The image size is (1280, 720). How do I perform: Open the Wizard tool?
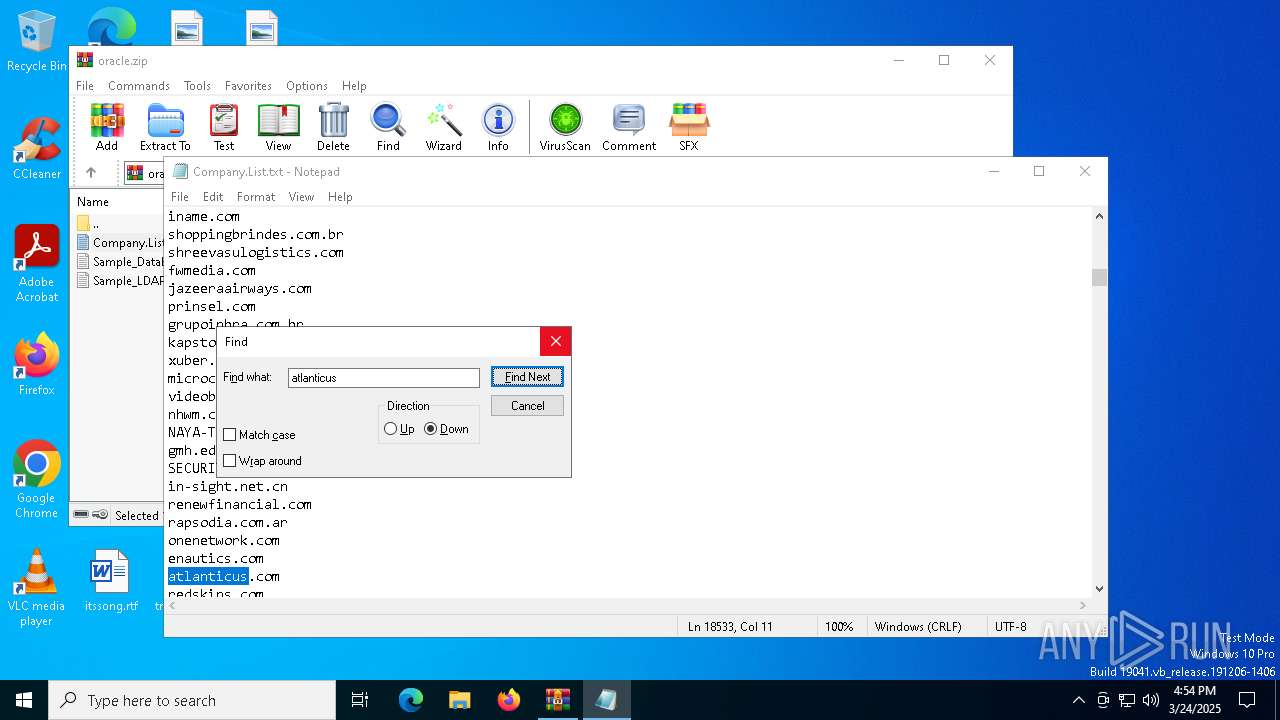tap(443, 127)
